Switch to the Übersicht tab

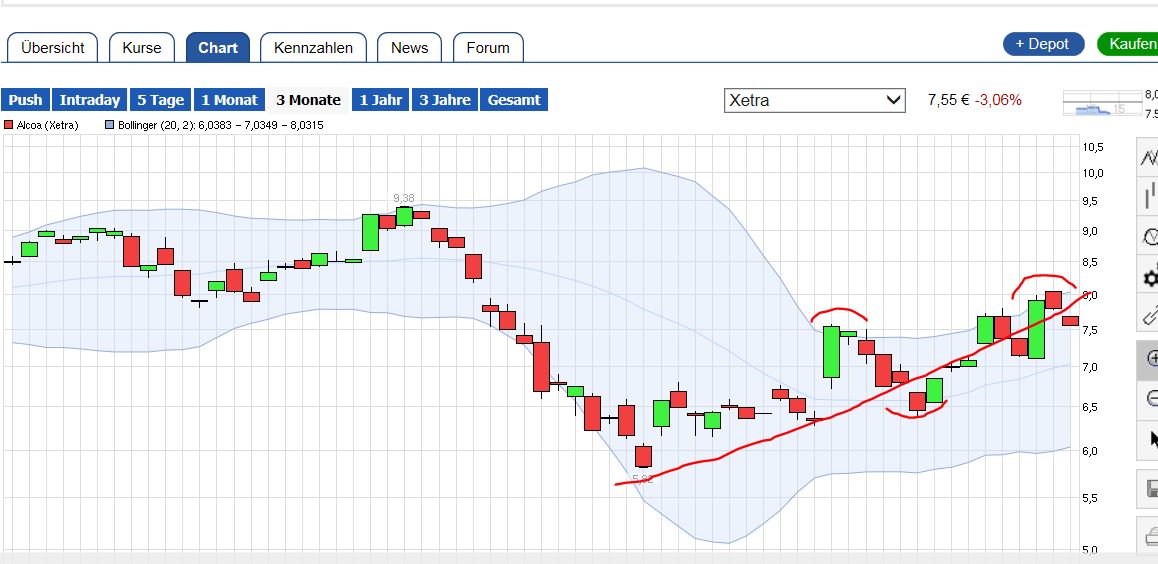point(53,47)
